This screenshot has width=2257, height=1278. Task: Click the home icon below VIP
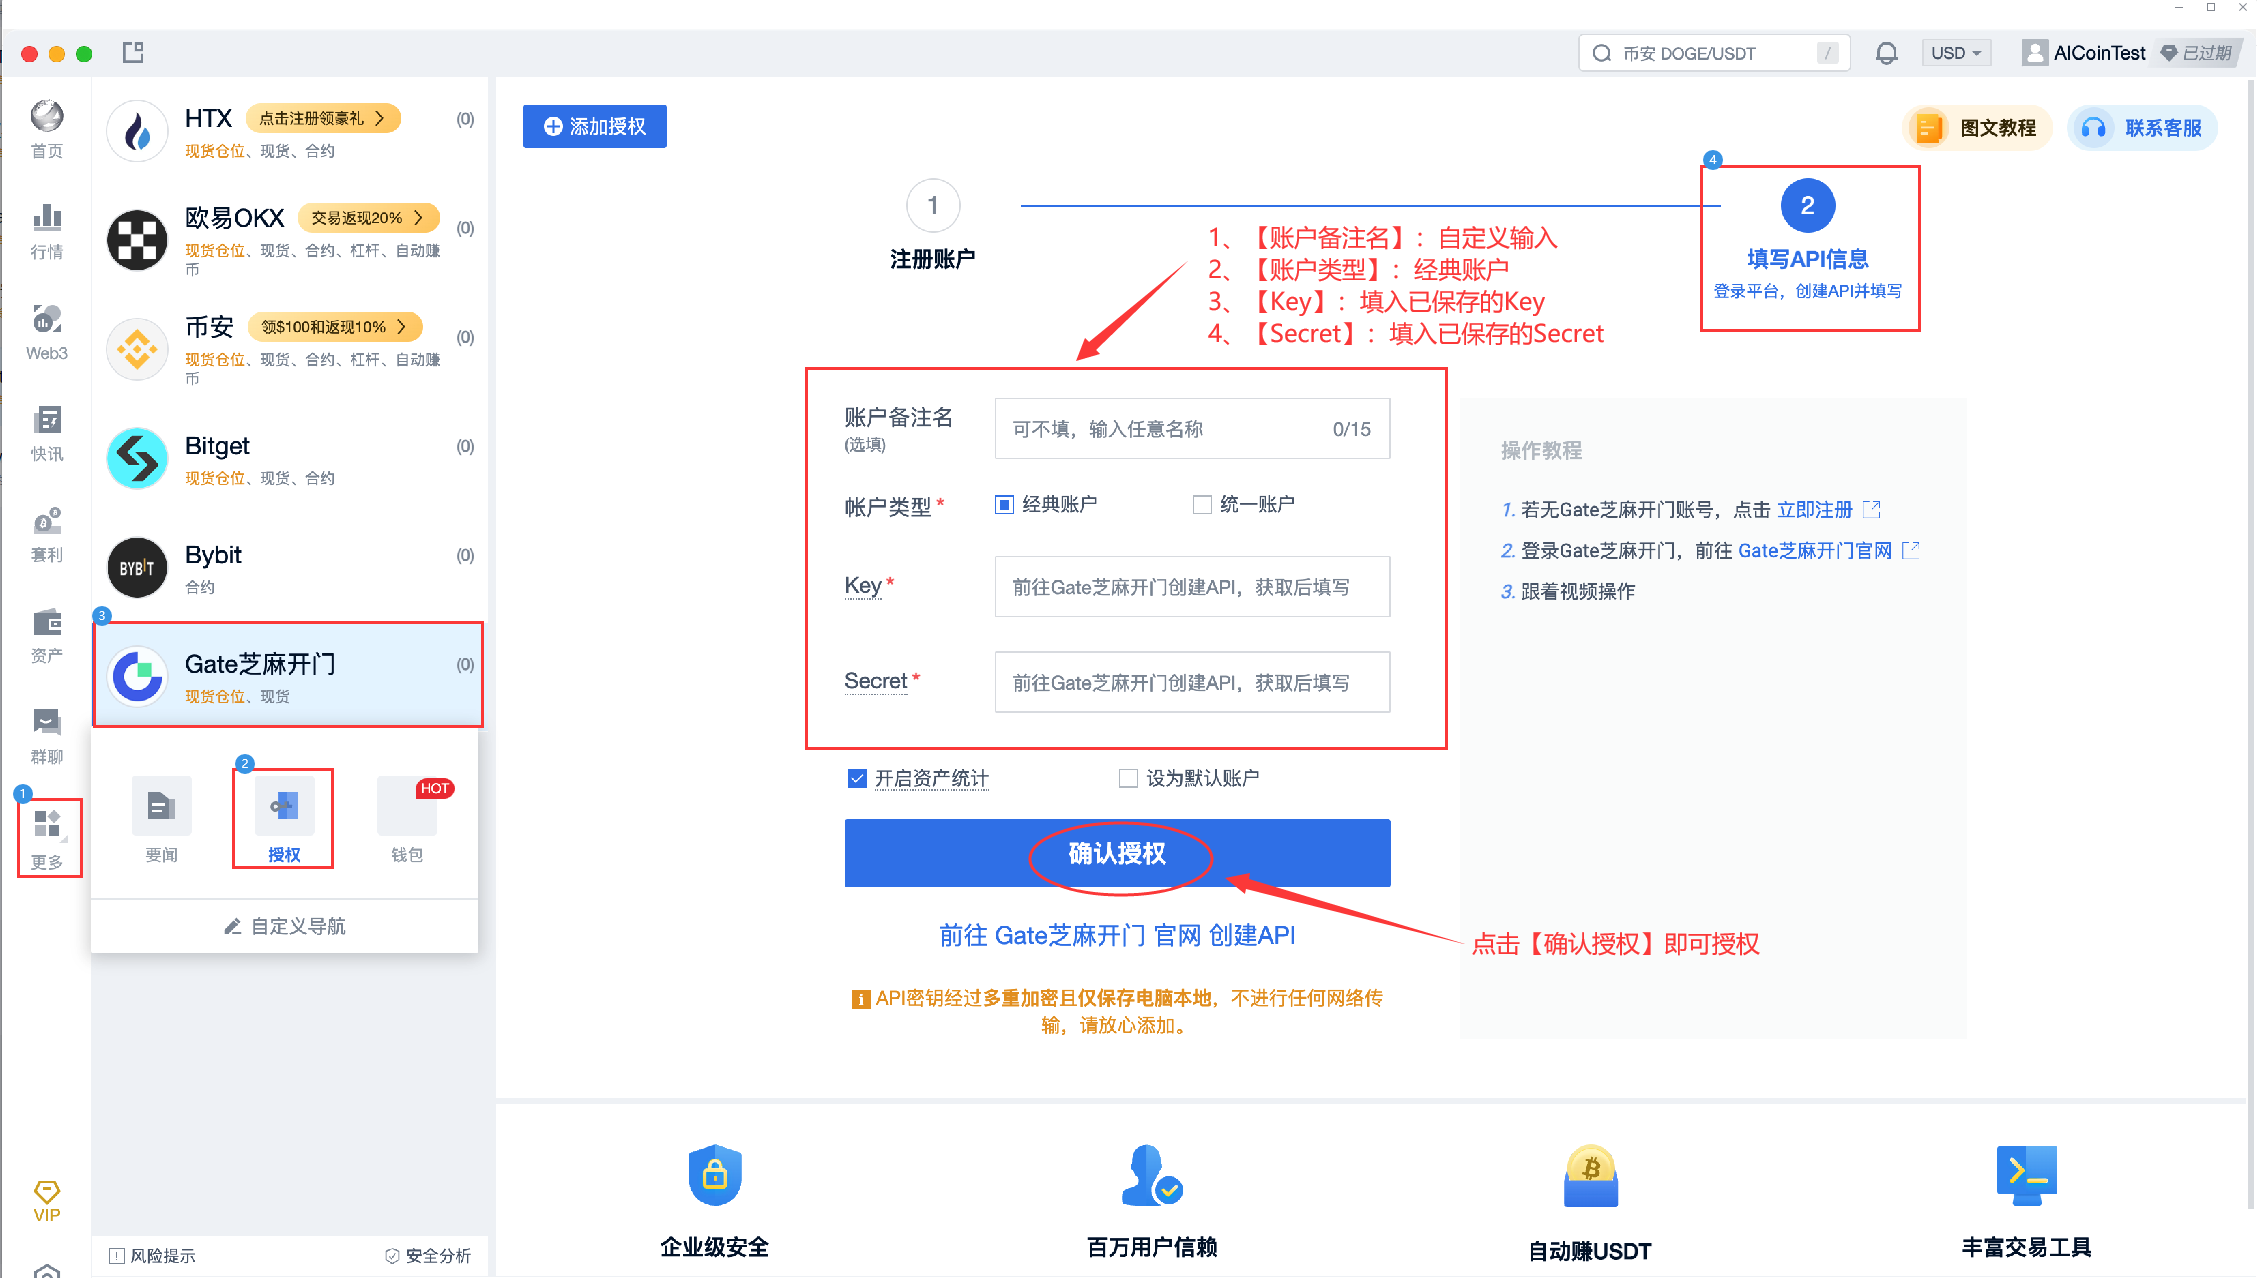click(47, 1270)
